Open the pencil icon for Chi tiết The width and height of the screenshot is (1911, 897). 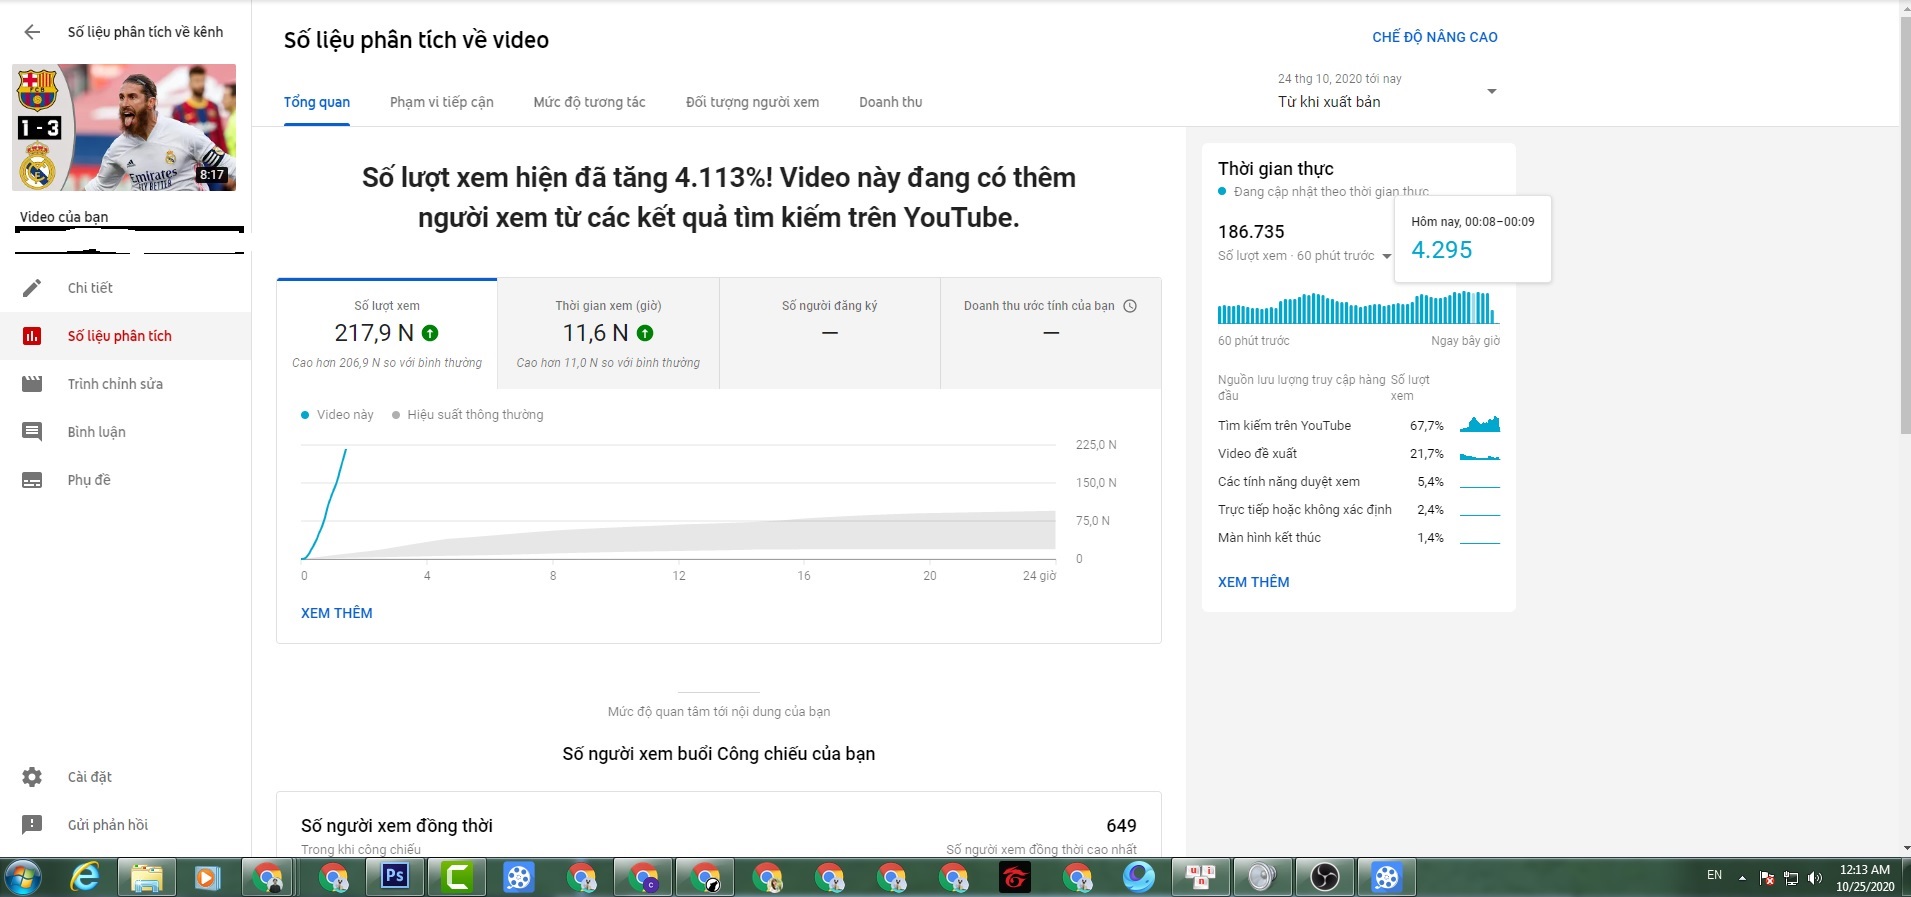click(32, 288)
